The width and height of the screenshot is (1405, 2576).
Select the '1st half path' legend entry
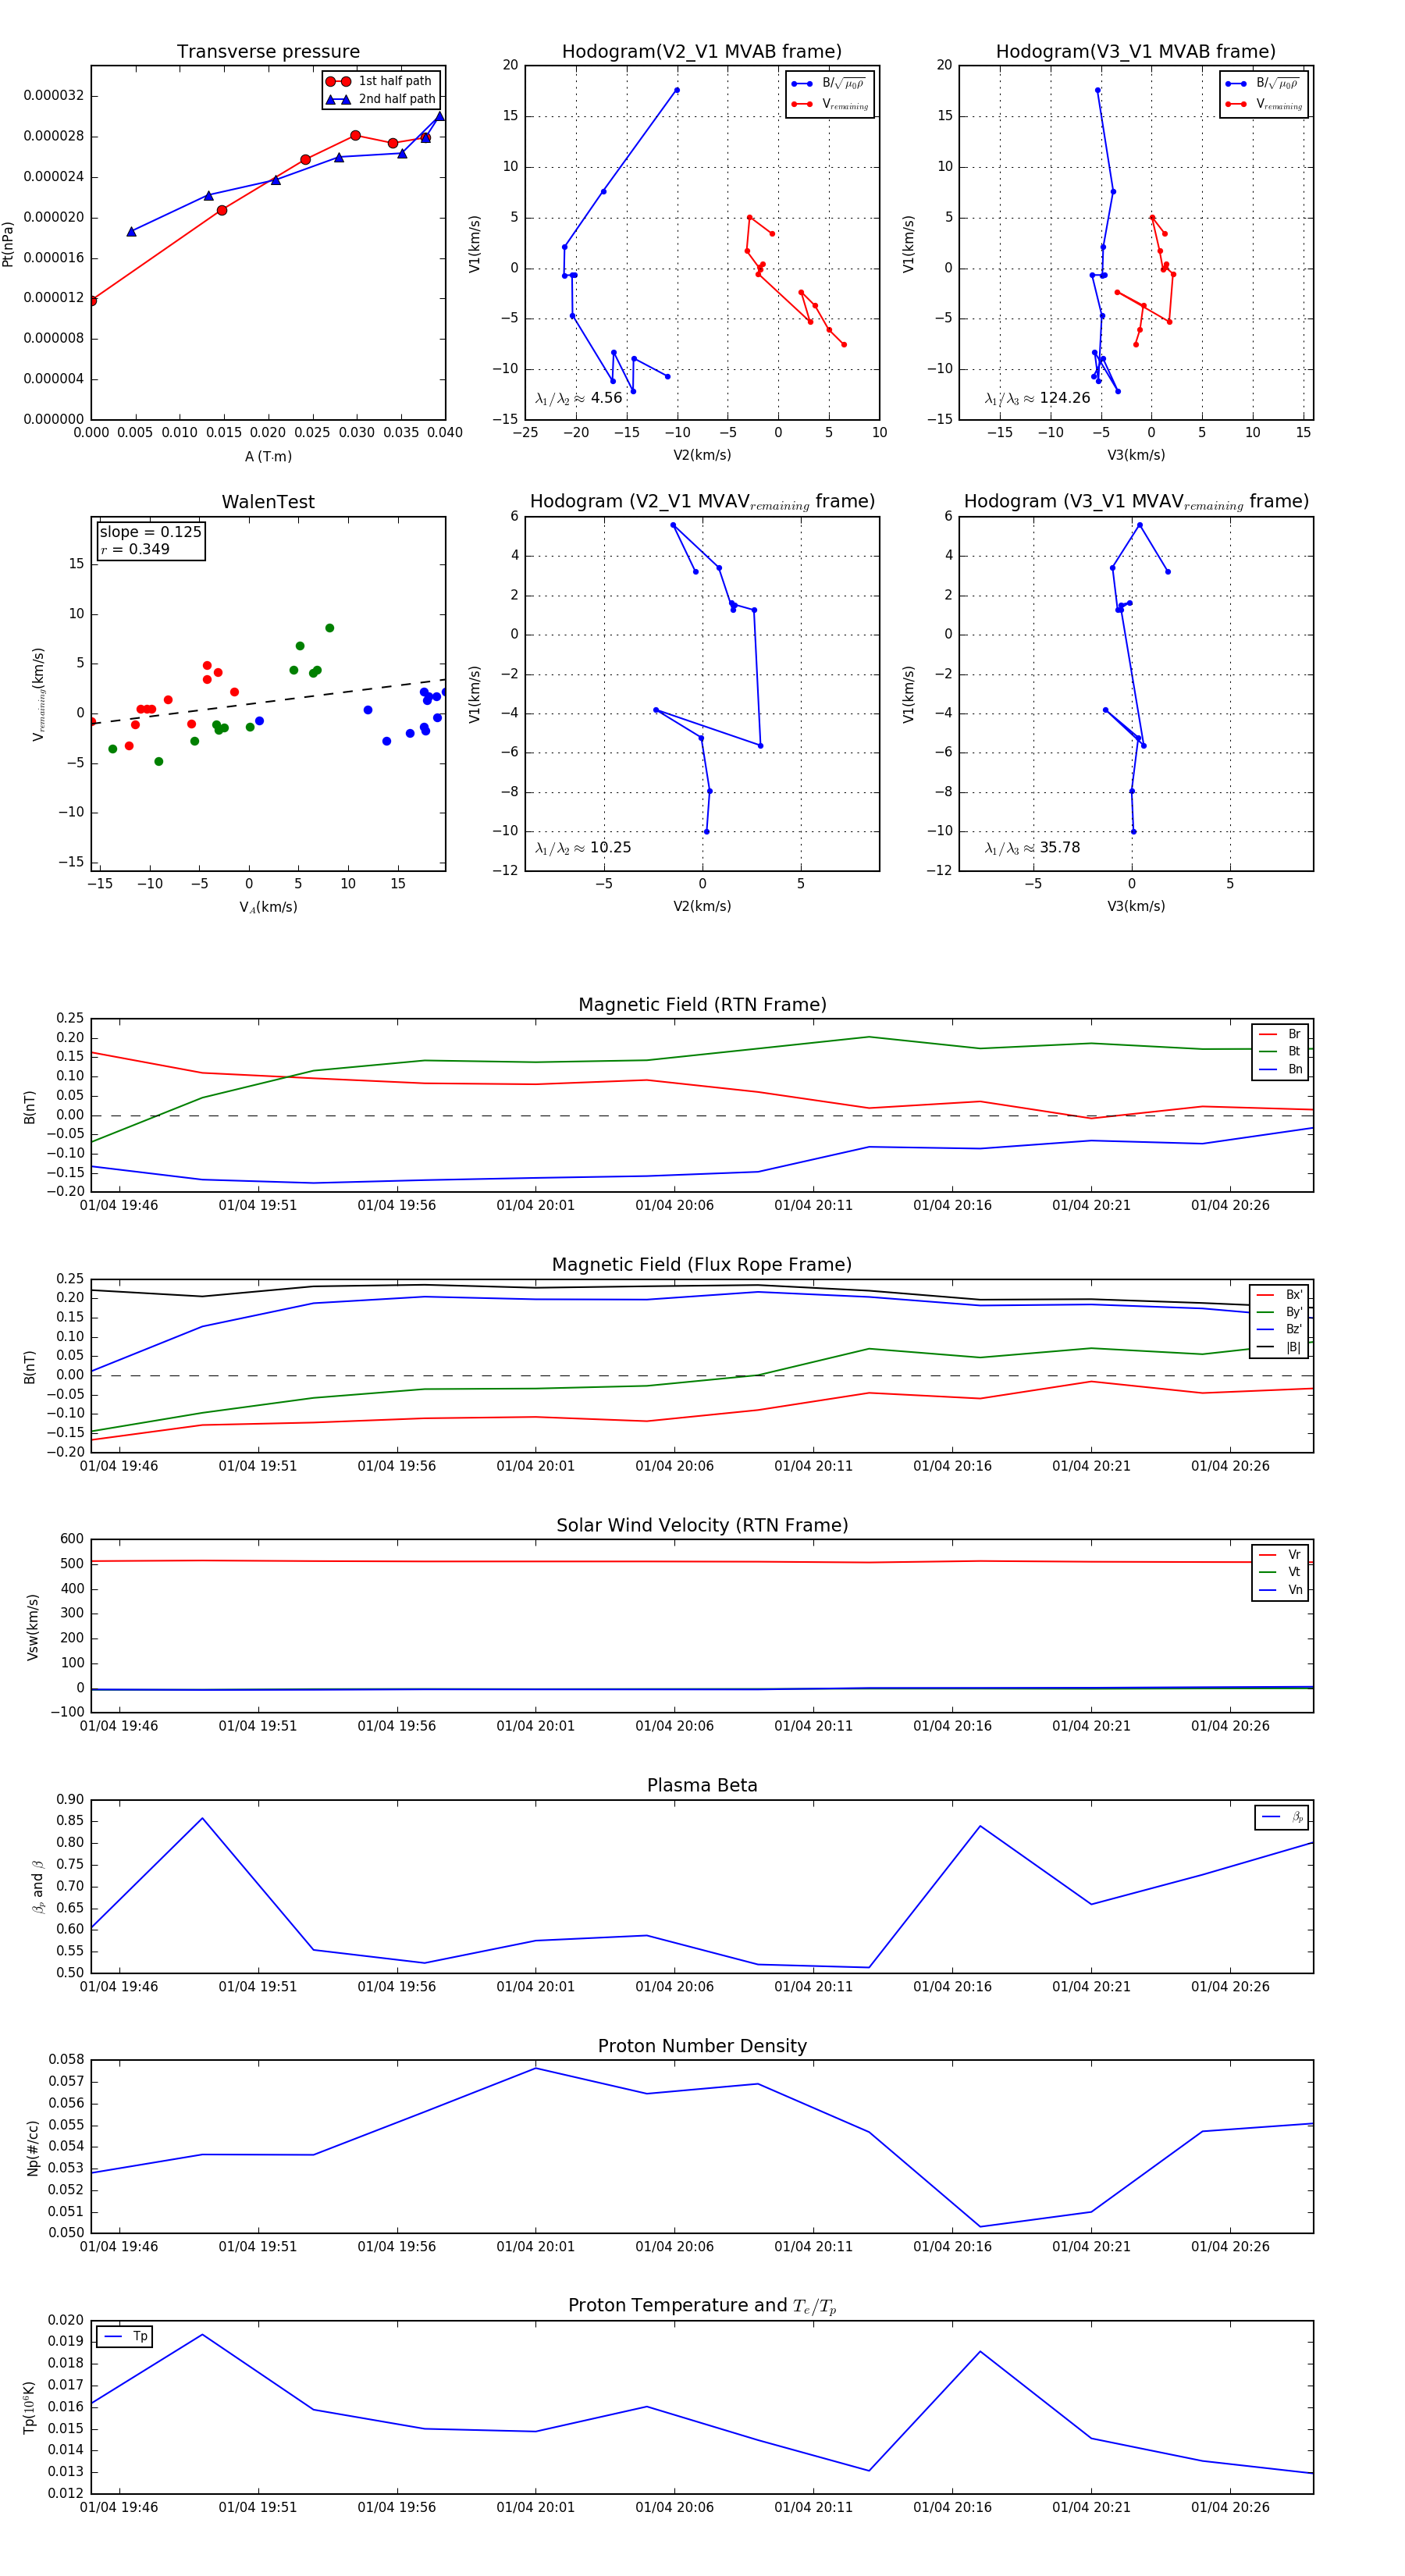coord(381,81)
